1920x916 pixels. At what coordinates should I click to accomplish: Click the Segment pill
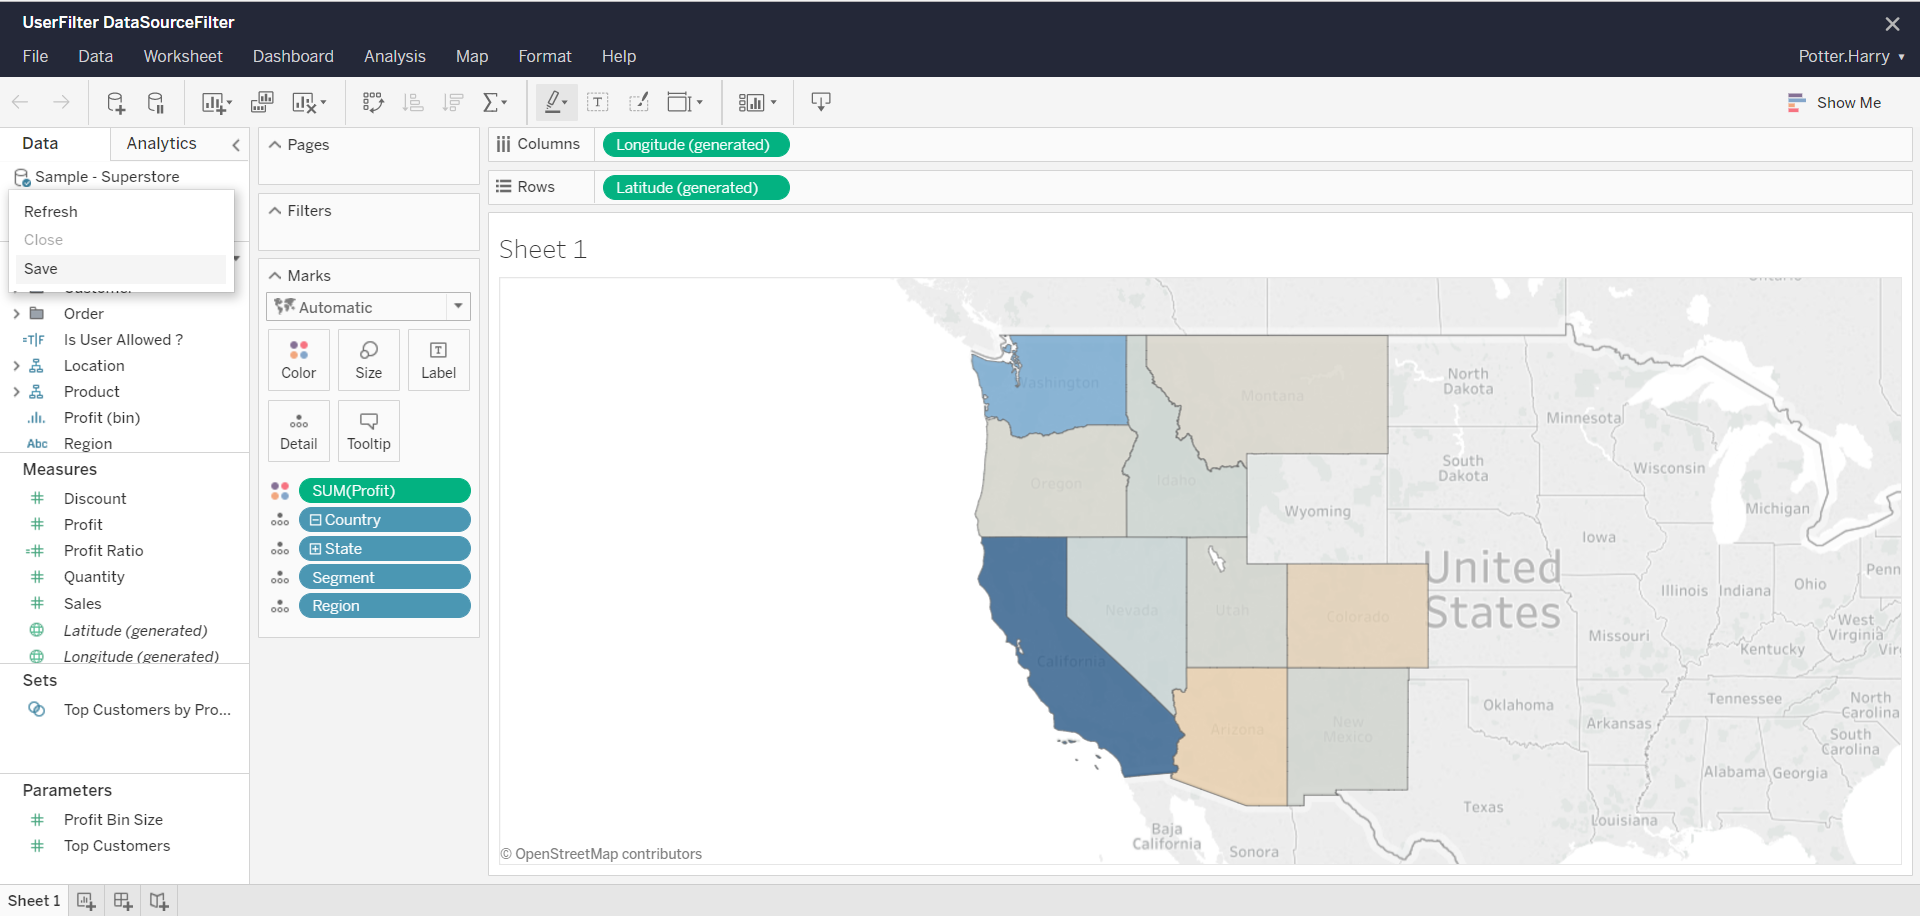tap(385, 578)
